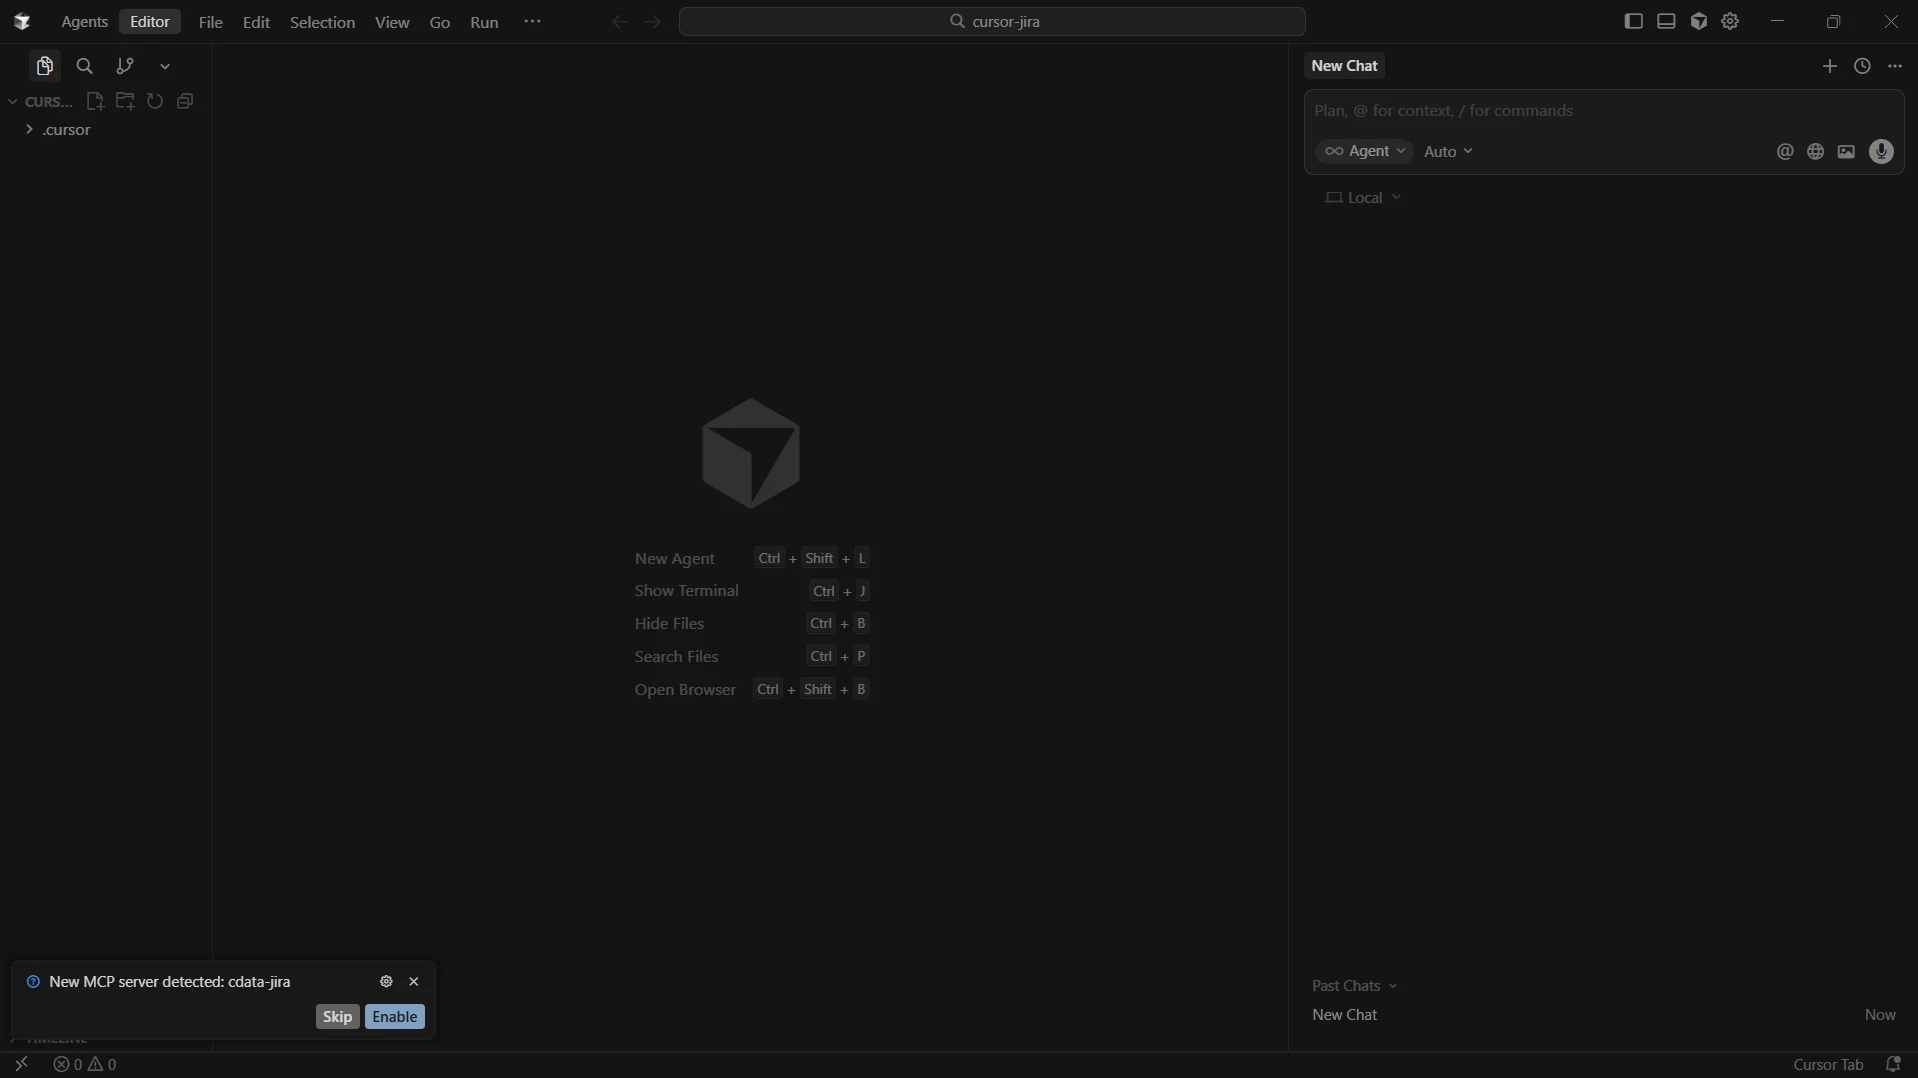This screenshot has height=1078, width=1918.
Task: Click the chat prompt input field
Action: pos(1600,111)
